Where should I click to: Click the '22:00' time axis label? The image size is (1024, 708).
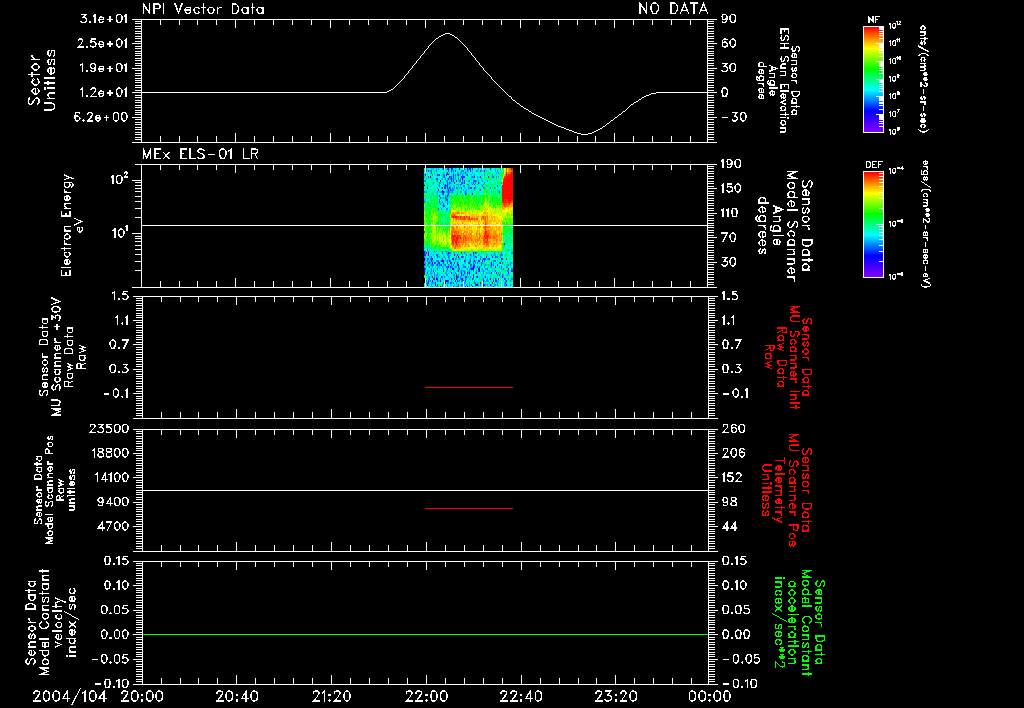pos(426,696)
